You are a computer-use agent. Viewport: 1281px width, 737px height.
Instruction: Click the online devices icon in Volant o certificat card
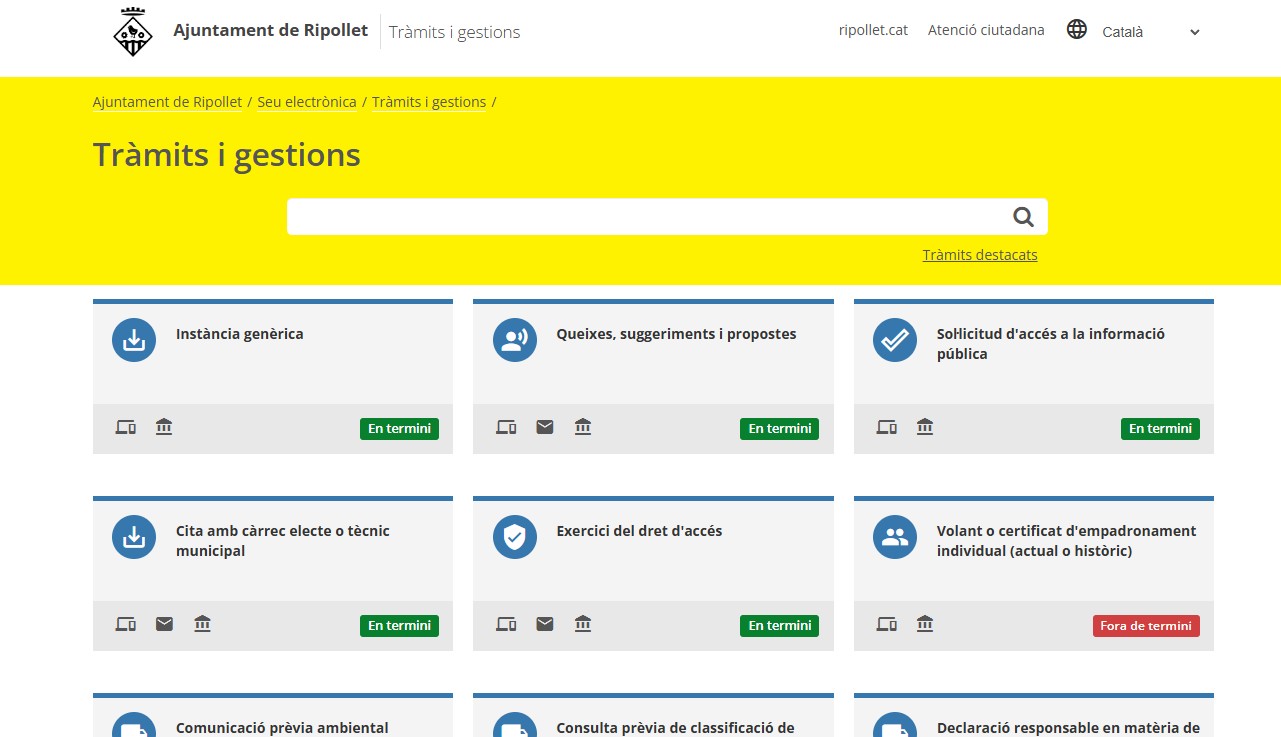(x=887, y=624)
